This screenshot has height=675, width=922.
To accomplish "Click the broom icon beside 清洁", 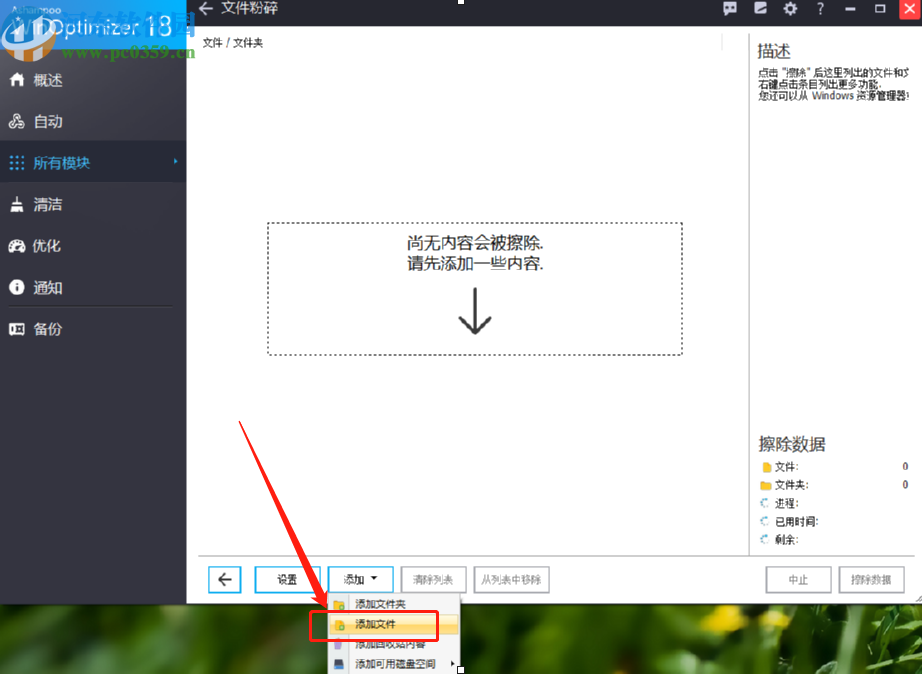I will click(x=17, y=204).
